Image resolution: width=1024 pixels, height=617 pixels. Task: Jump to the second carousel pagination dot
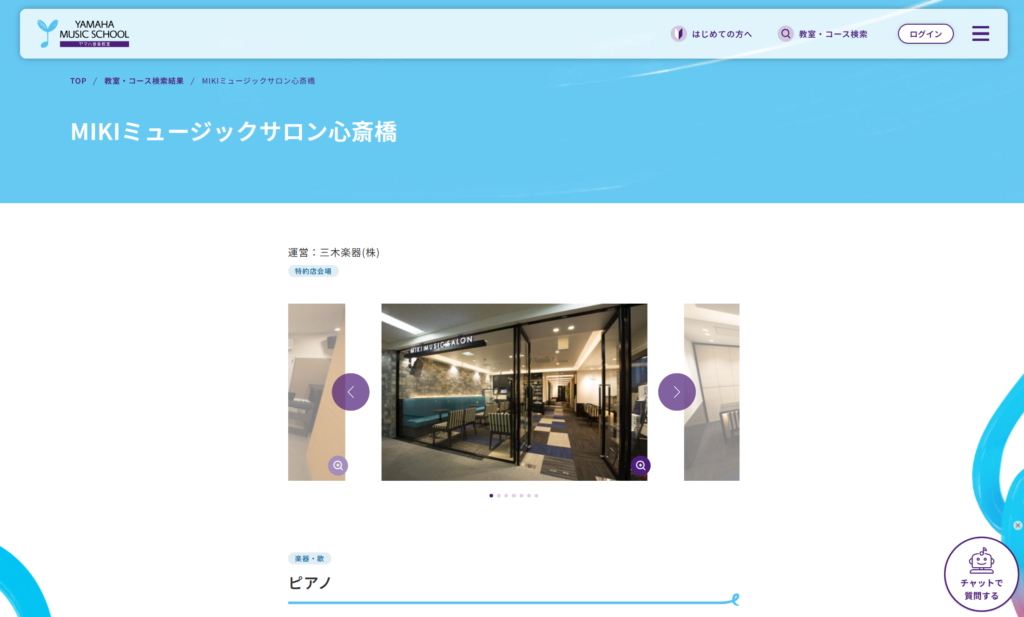coord(499,496)
